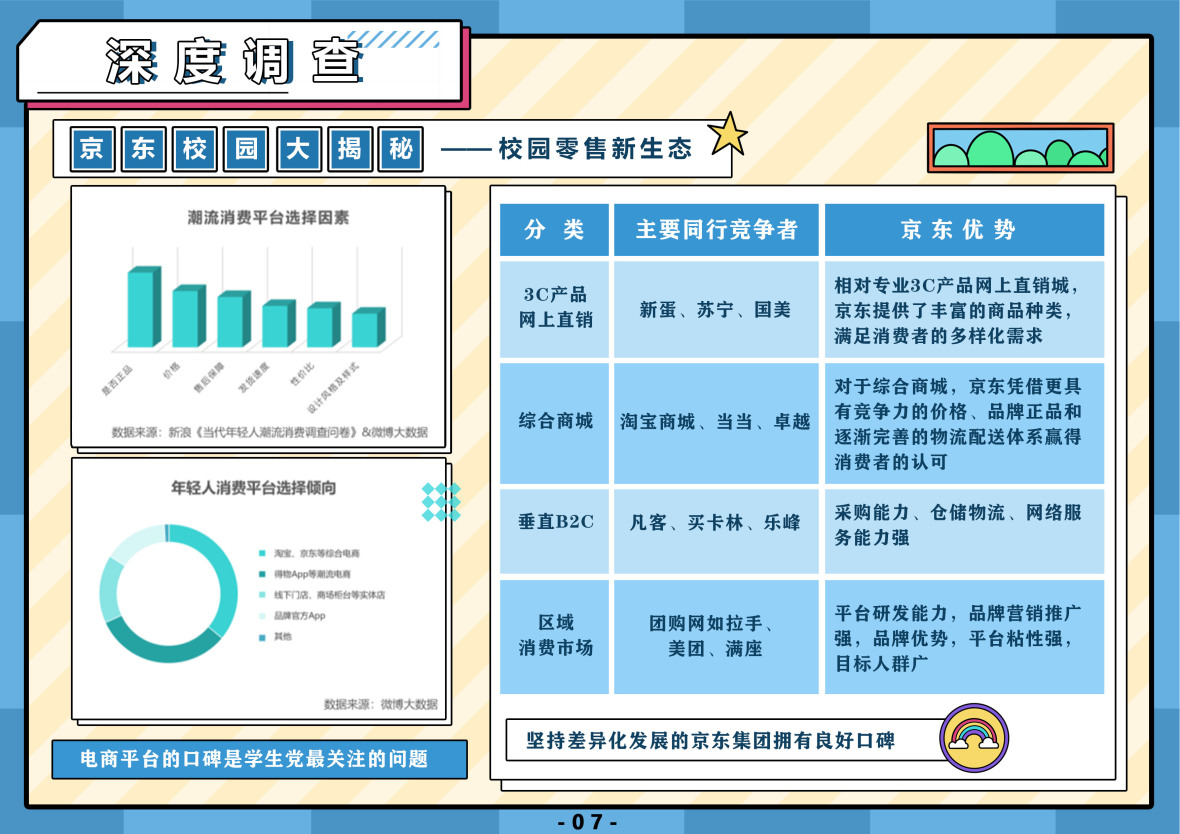Click the 坚持差异化发展的京东集团 caption

710,741
